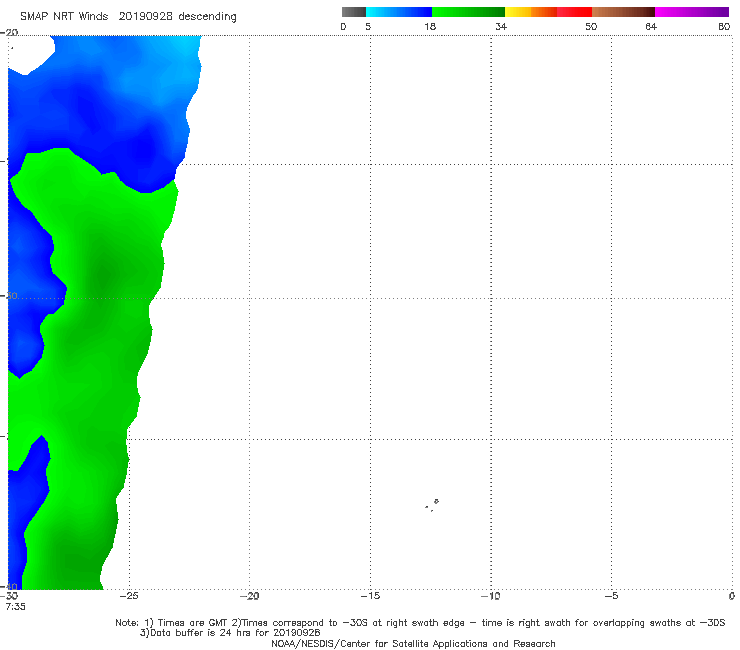Click the cyan-blue 5-18 segment of the color bar
740x650 pixels.
click(x=399, y=12)
